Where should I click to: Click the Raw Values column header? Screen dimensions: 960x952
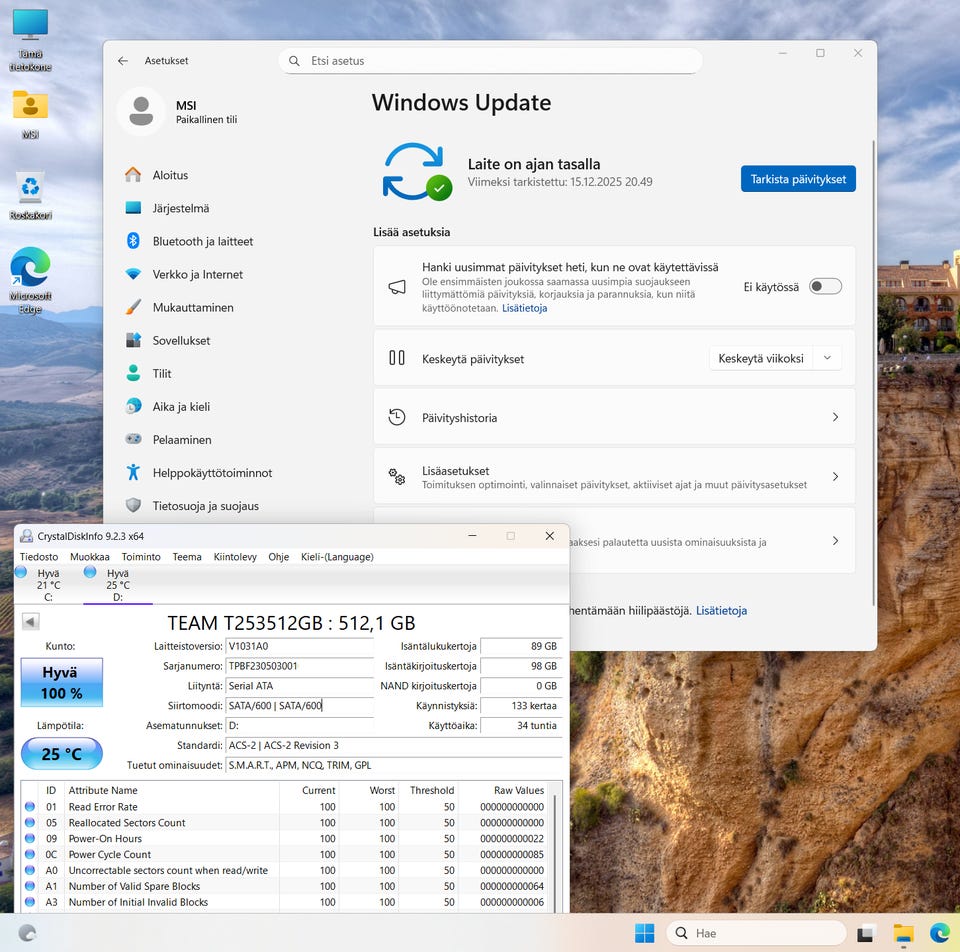pyautogui.click(x=504, y=790)
